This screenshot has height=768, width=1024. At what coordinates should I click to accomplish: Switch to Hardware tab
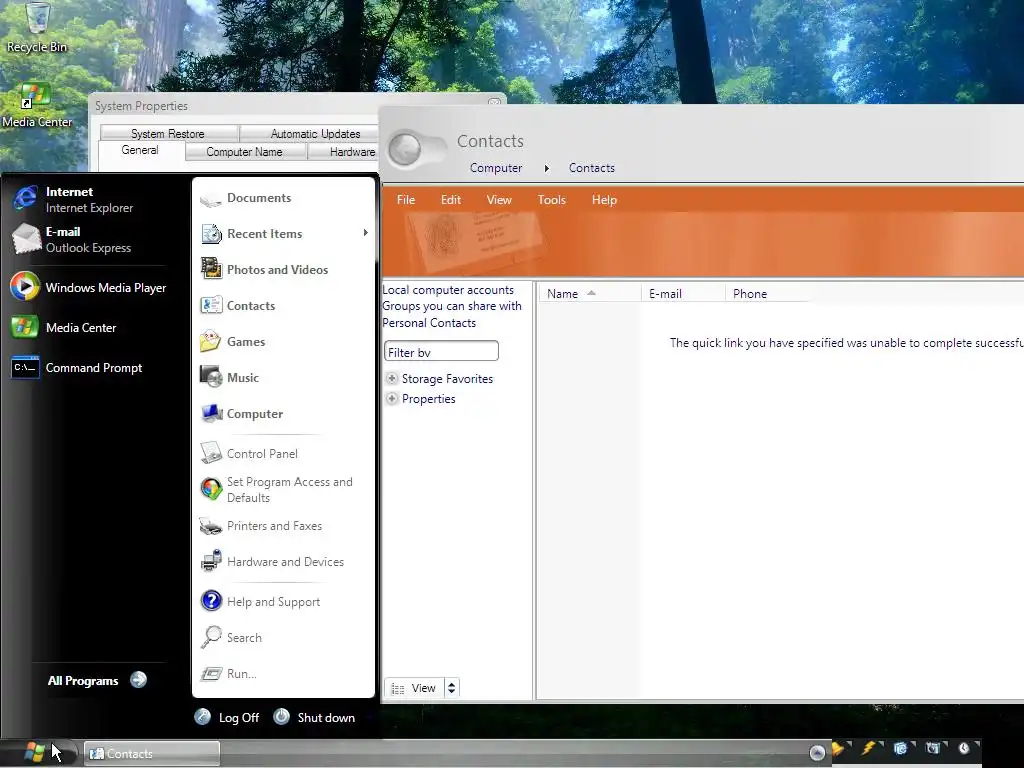344,152
